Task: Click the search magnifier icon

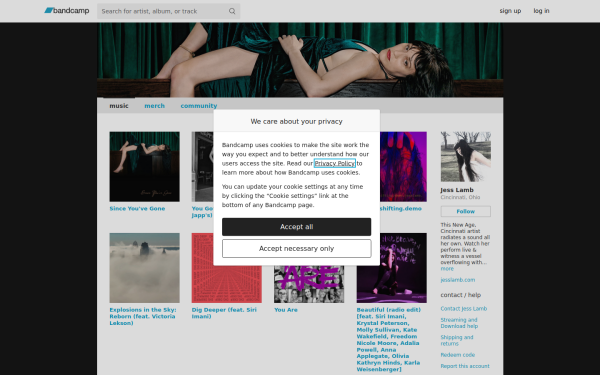Action: (x=232, y=11)
